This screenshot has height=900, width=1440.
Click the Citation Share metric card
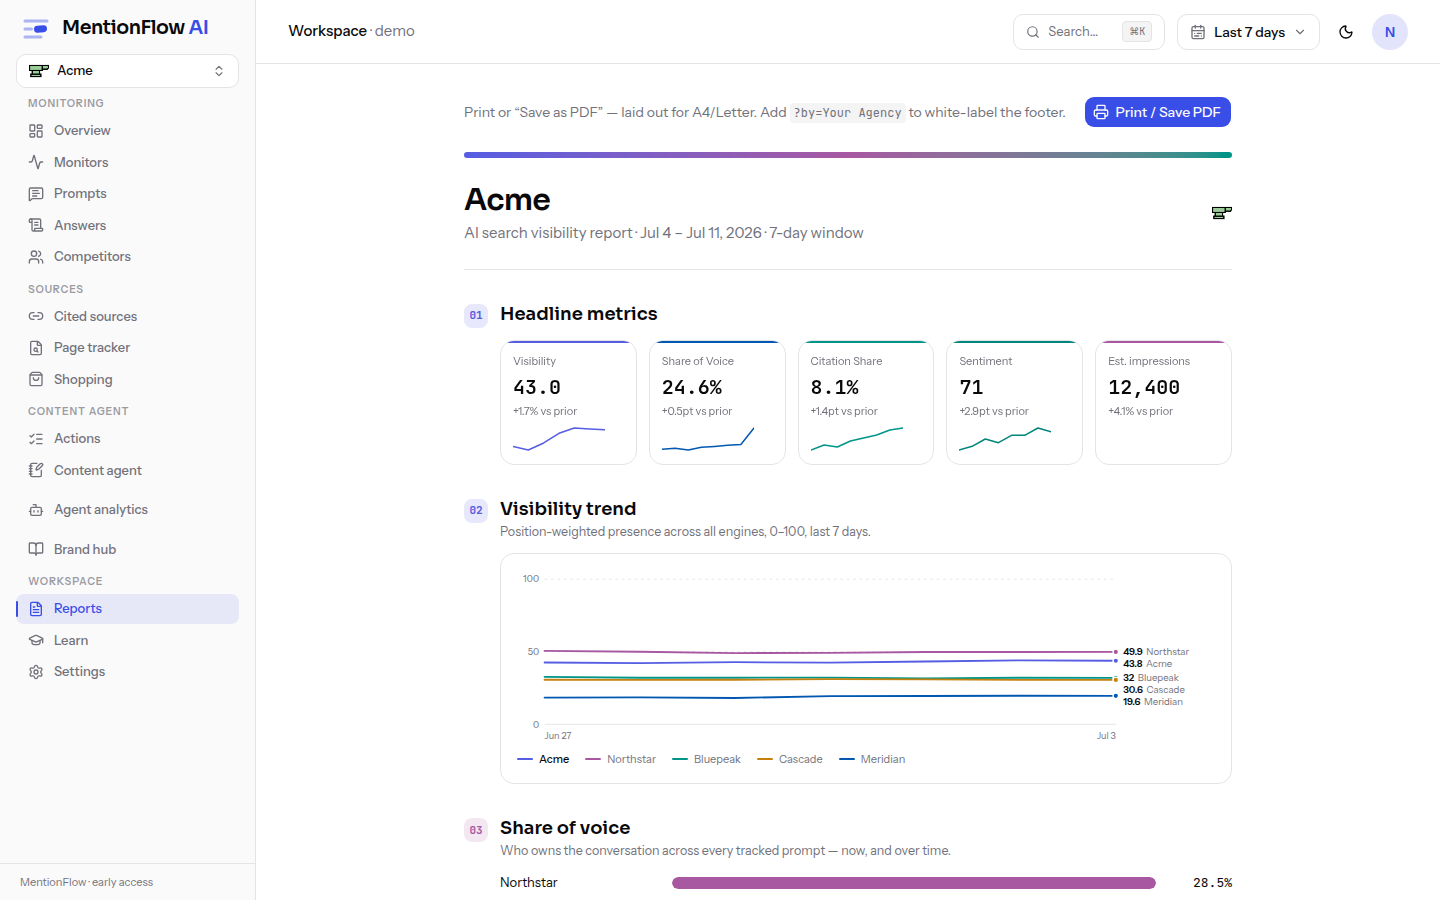[x=866, y=403]
